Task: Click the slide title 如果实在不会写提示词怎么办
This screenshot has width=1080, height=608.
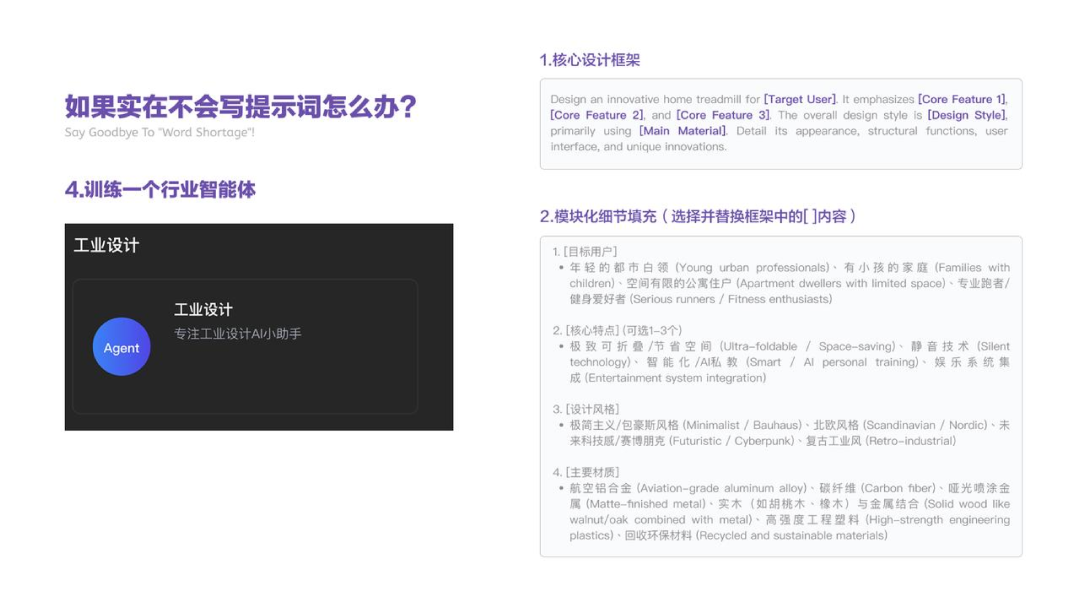Action: click(x=240, y=107)
